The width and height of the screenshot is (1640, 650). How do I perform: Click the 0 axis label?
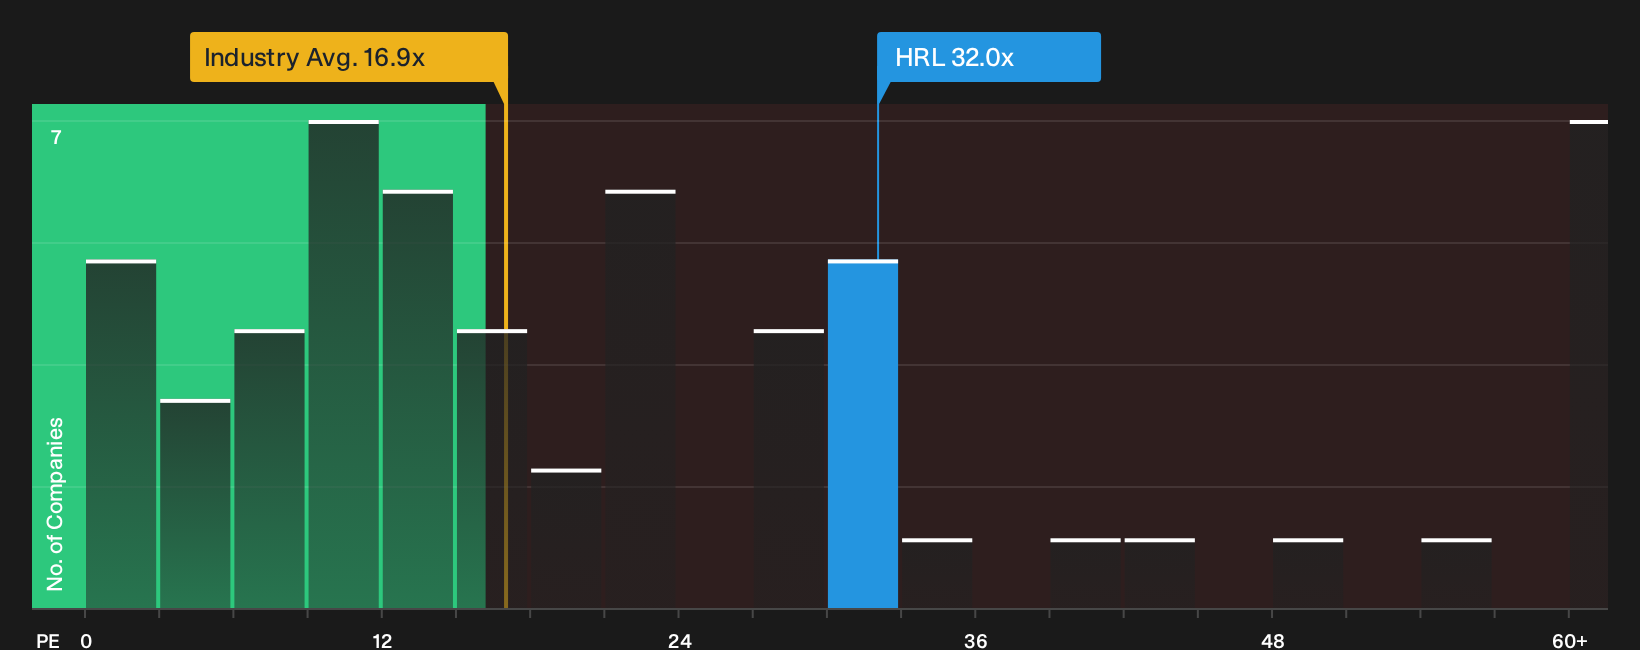point(86,641)
